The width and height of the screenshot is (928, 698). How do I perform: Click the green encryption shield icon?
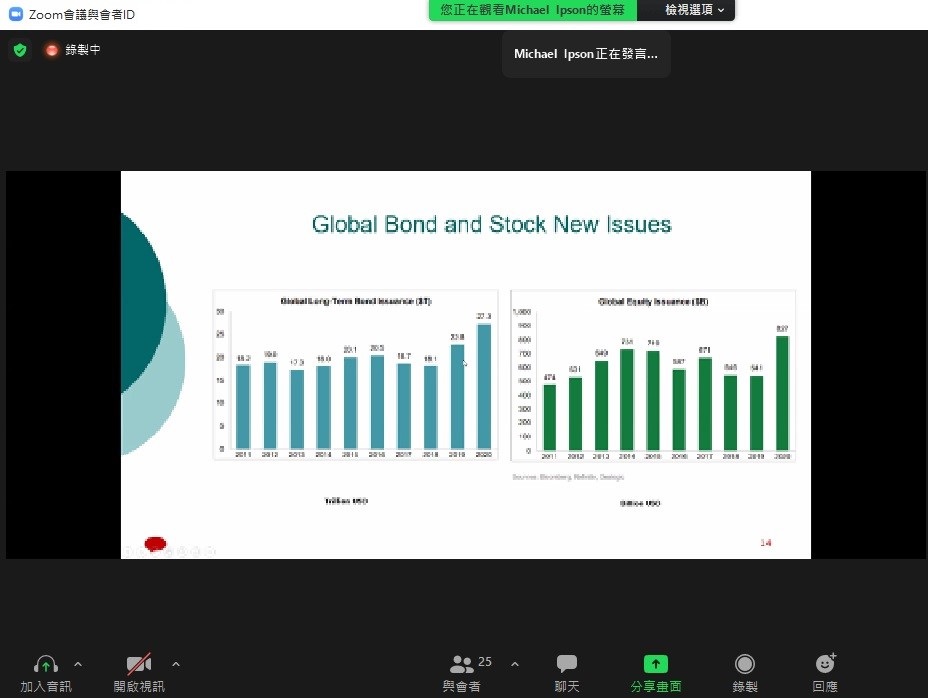20,50
